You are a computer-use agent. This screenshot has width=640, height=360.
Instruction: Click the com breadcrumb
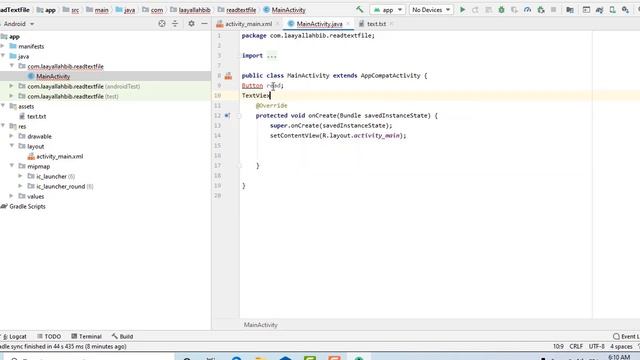pos(157,10)
